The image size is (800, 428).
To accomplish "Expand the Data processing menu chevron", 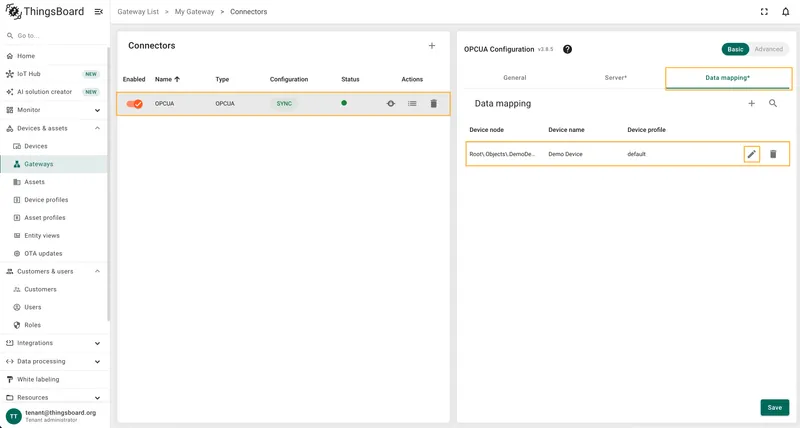I will tap(97, 362).
